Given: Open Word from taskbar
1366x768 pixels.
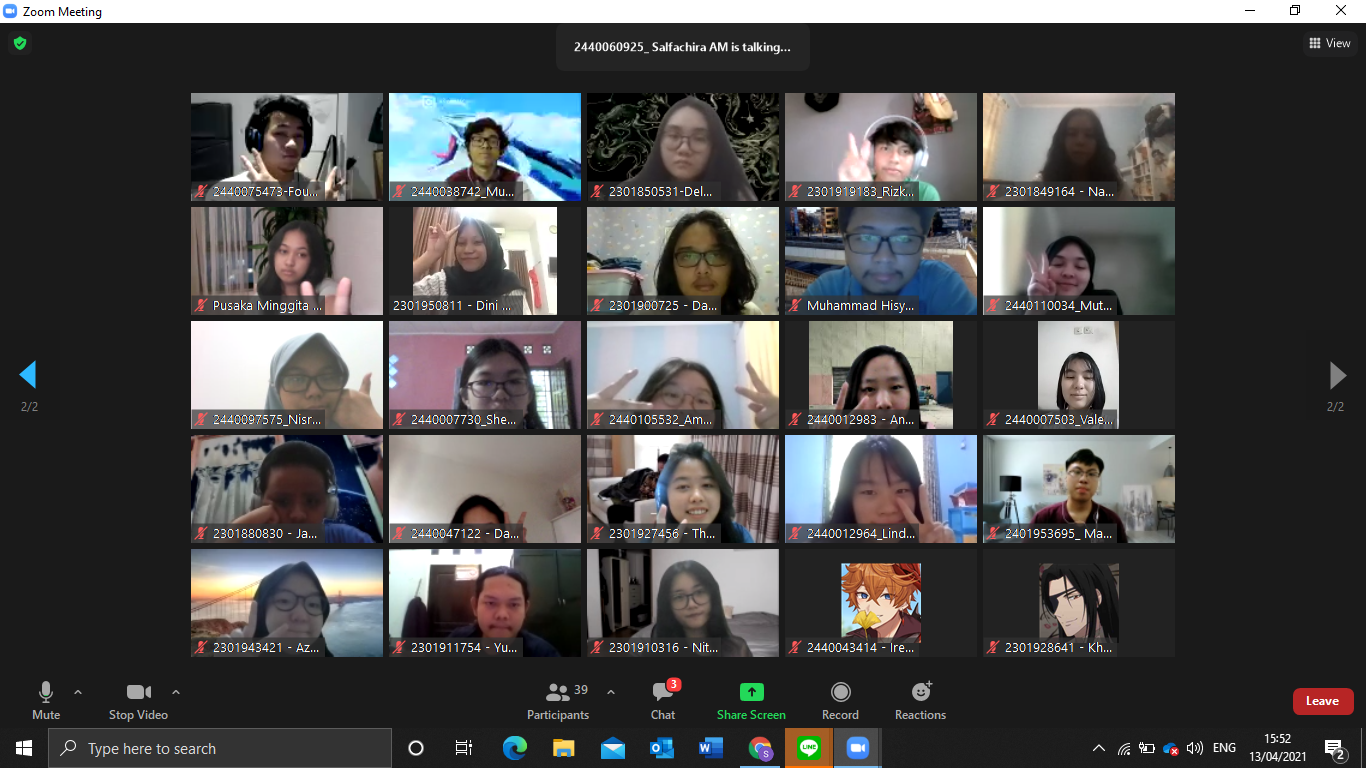Looking at the screenshot, I should [x=710, y=748].
